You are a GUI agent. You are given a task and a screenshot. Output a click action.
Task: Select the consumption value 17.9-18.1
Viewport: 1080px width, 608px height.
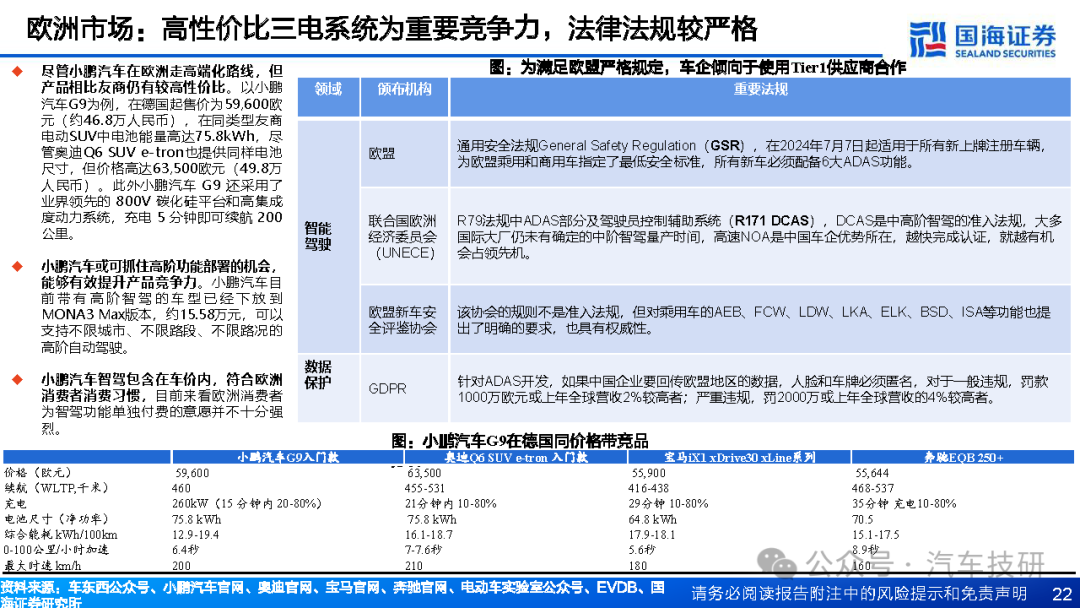(652, 535)
